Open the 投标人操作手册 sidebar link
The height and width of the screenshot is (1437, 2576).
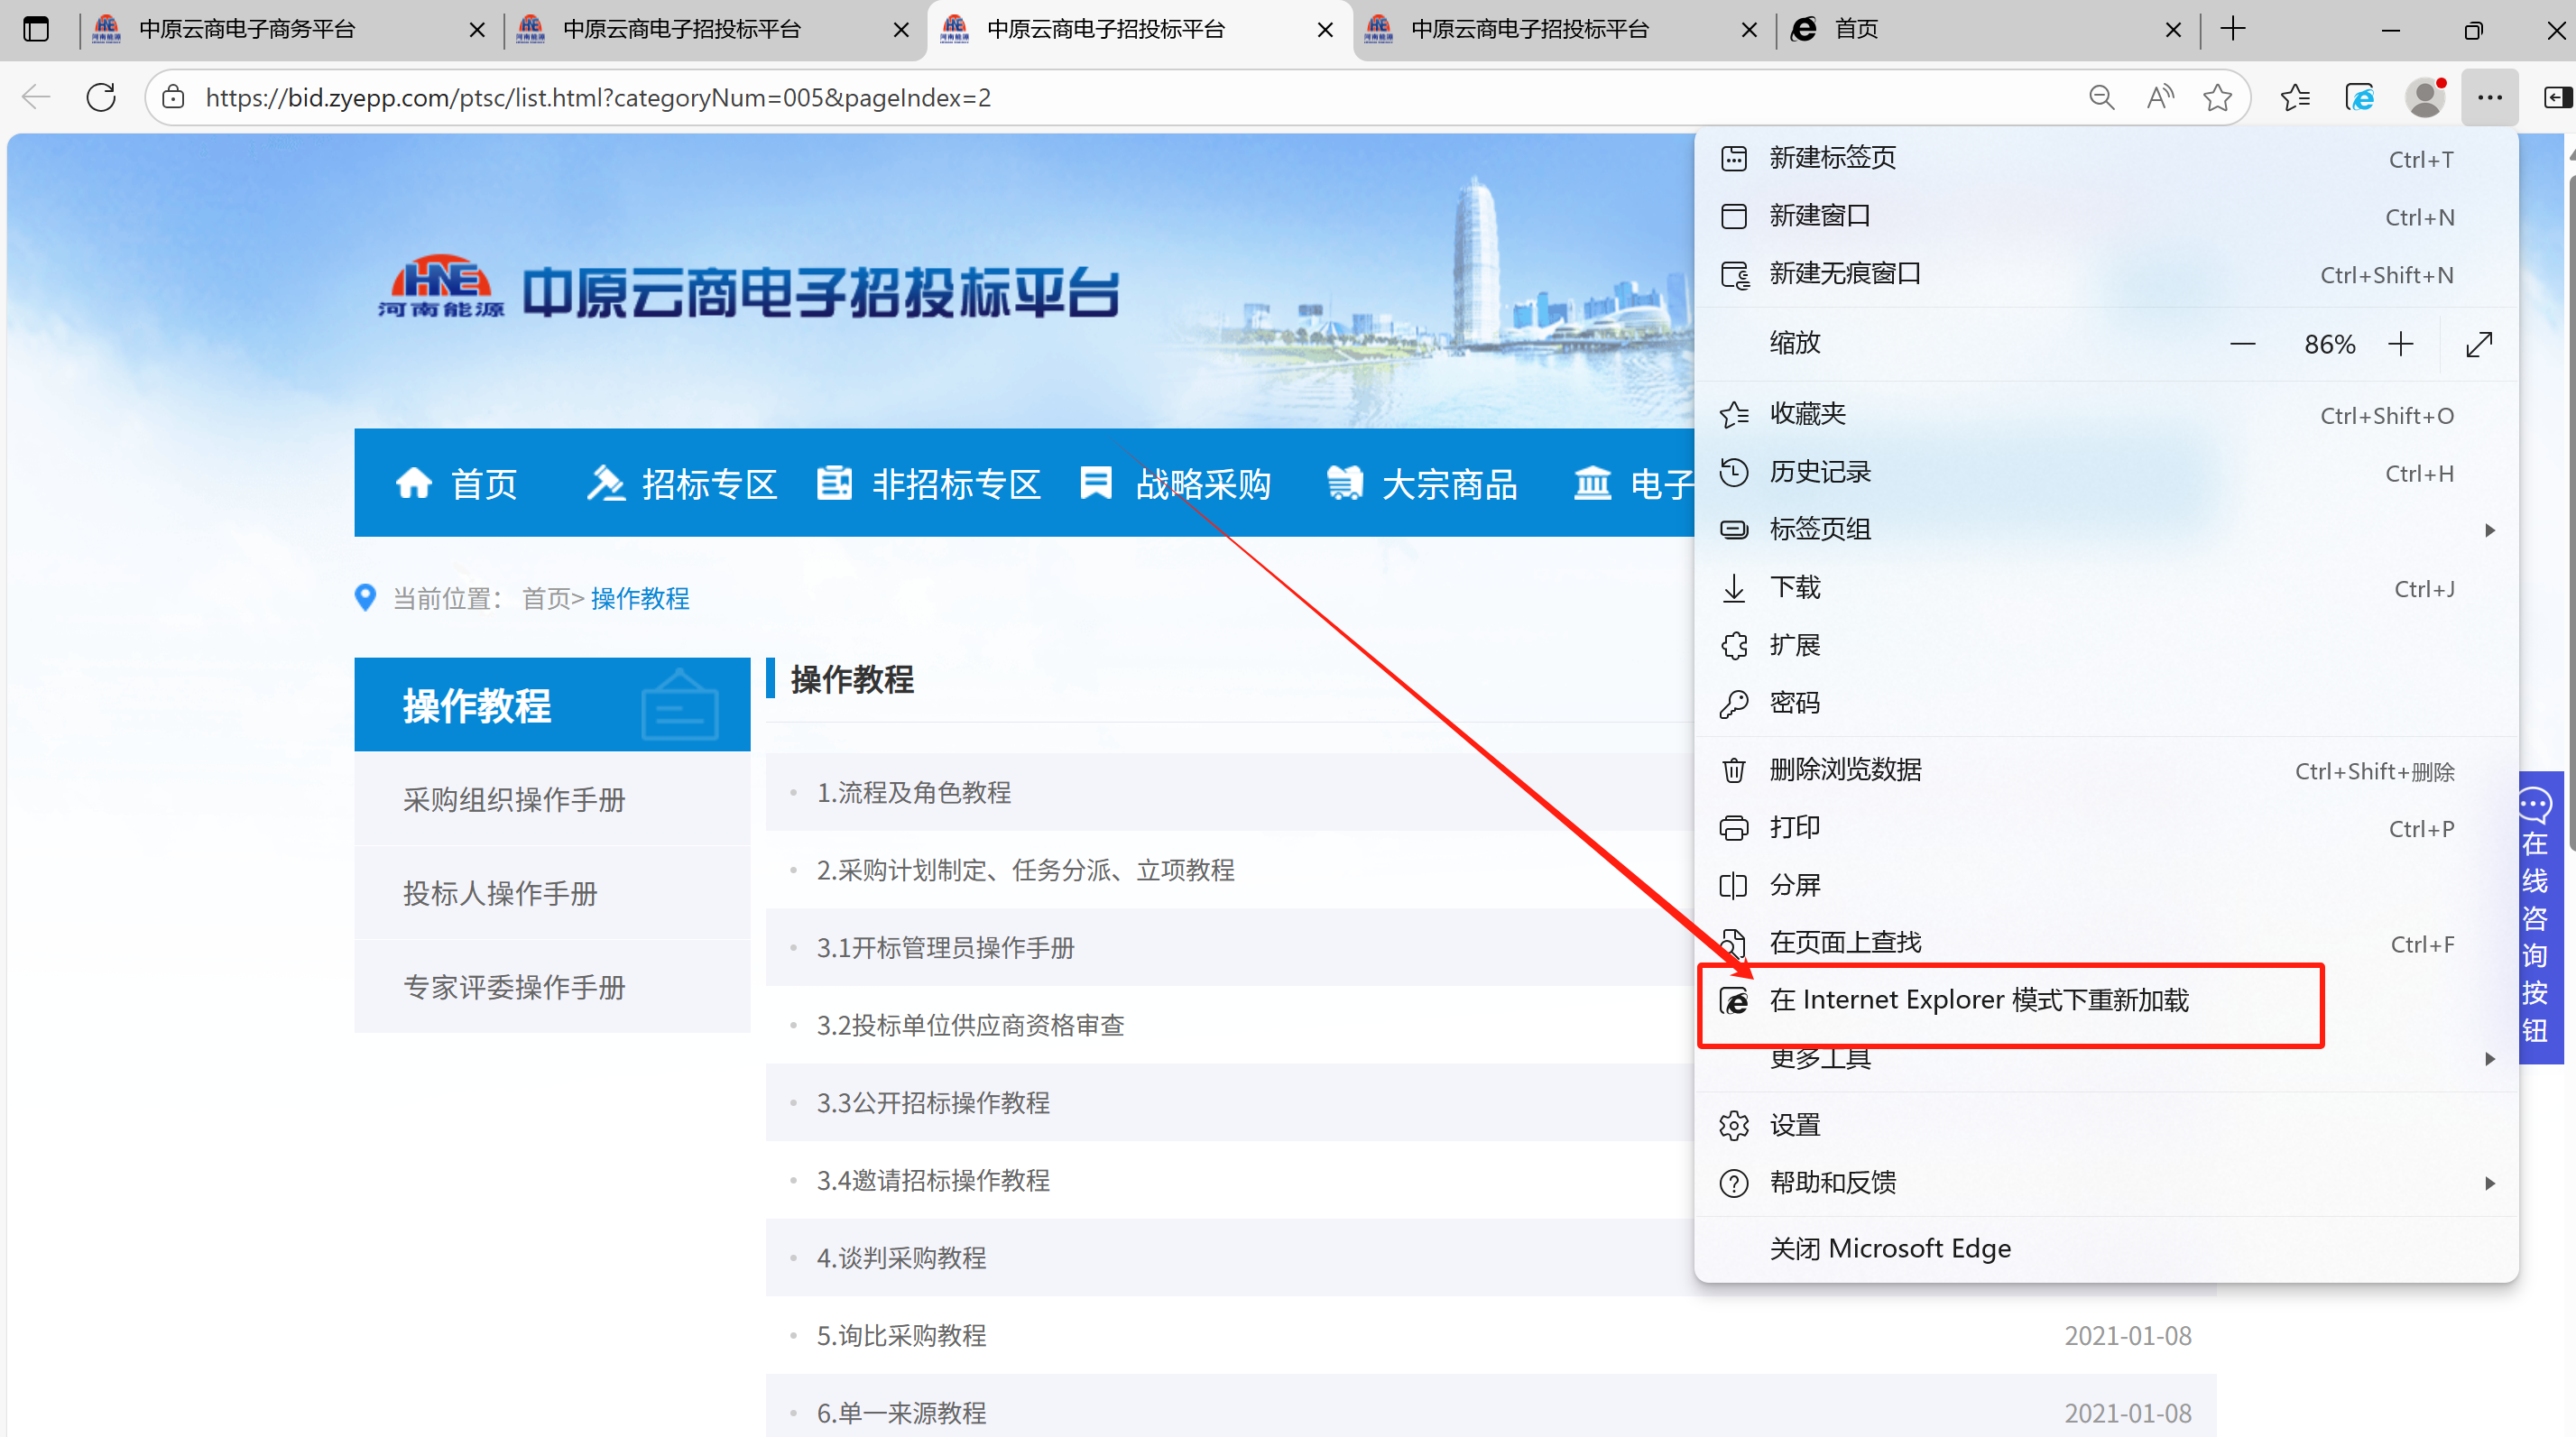(500, 893)
